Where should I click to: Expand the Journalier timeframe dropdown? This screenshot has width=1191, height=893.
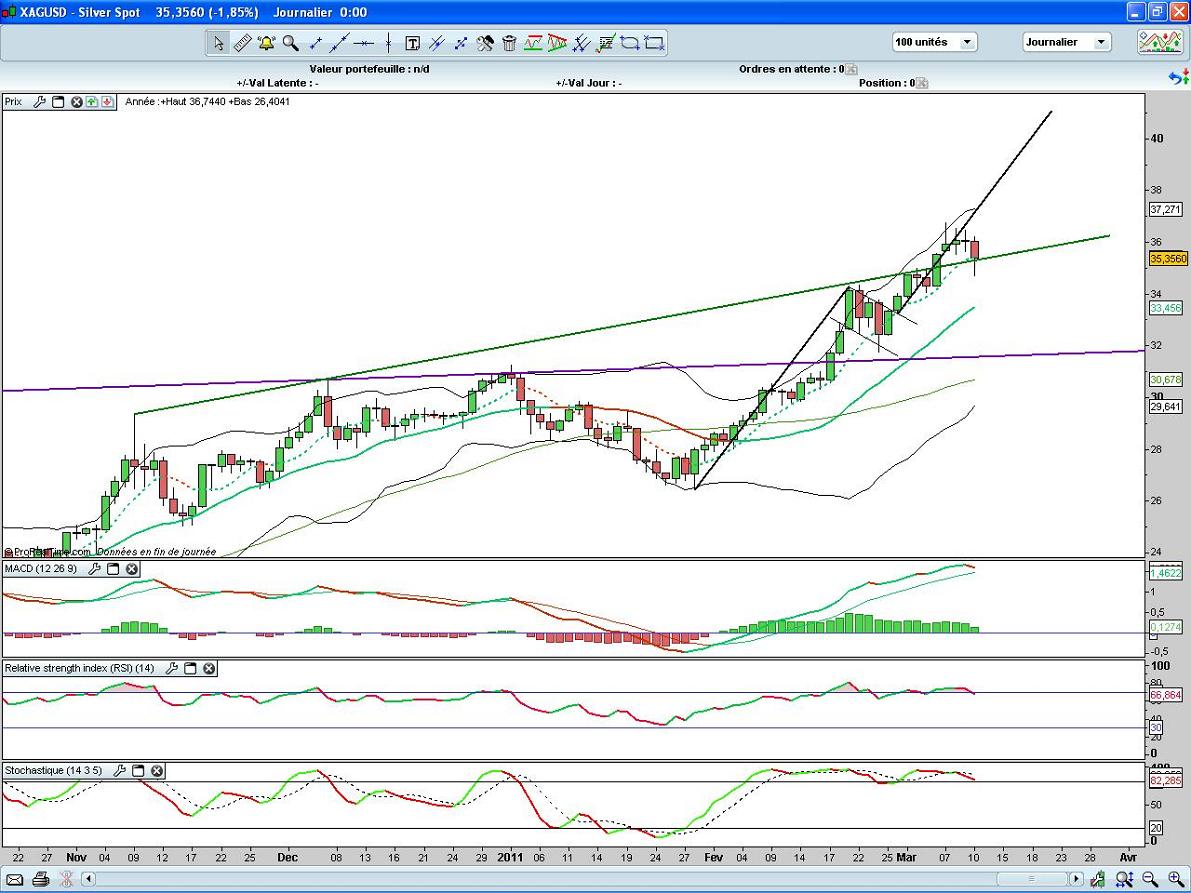coord(1066,42)
